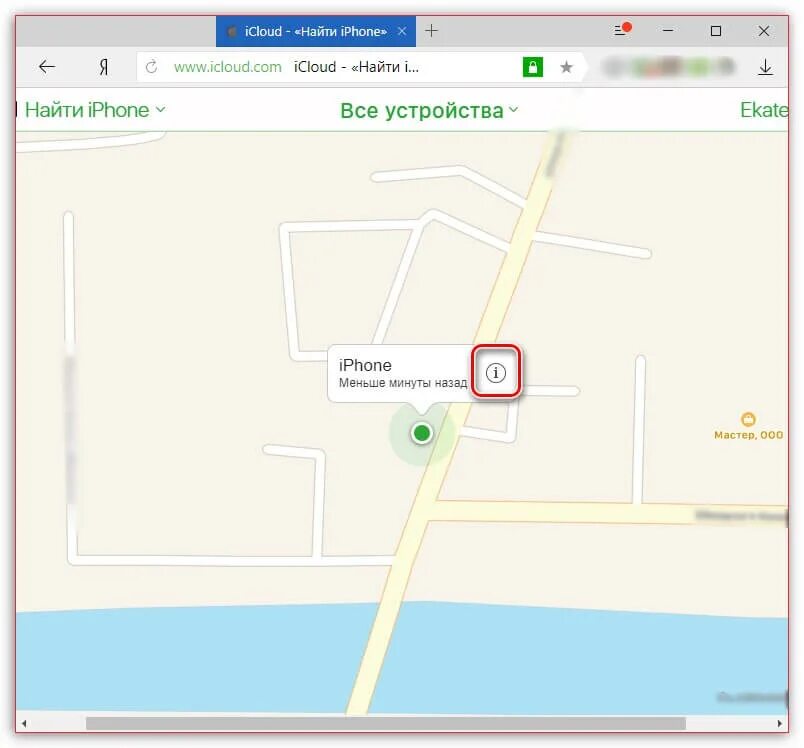
Task: Minimize the browser window
Action: point(668,31)
